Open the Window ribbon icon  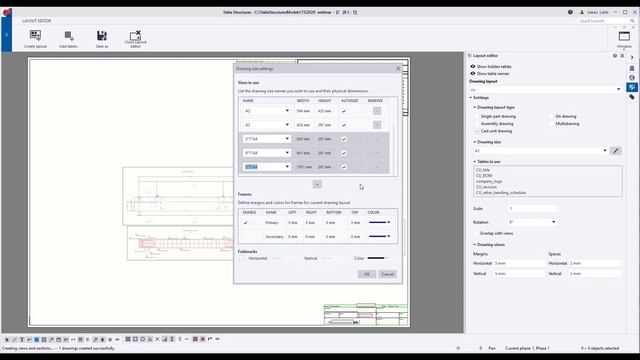point(624,36)
